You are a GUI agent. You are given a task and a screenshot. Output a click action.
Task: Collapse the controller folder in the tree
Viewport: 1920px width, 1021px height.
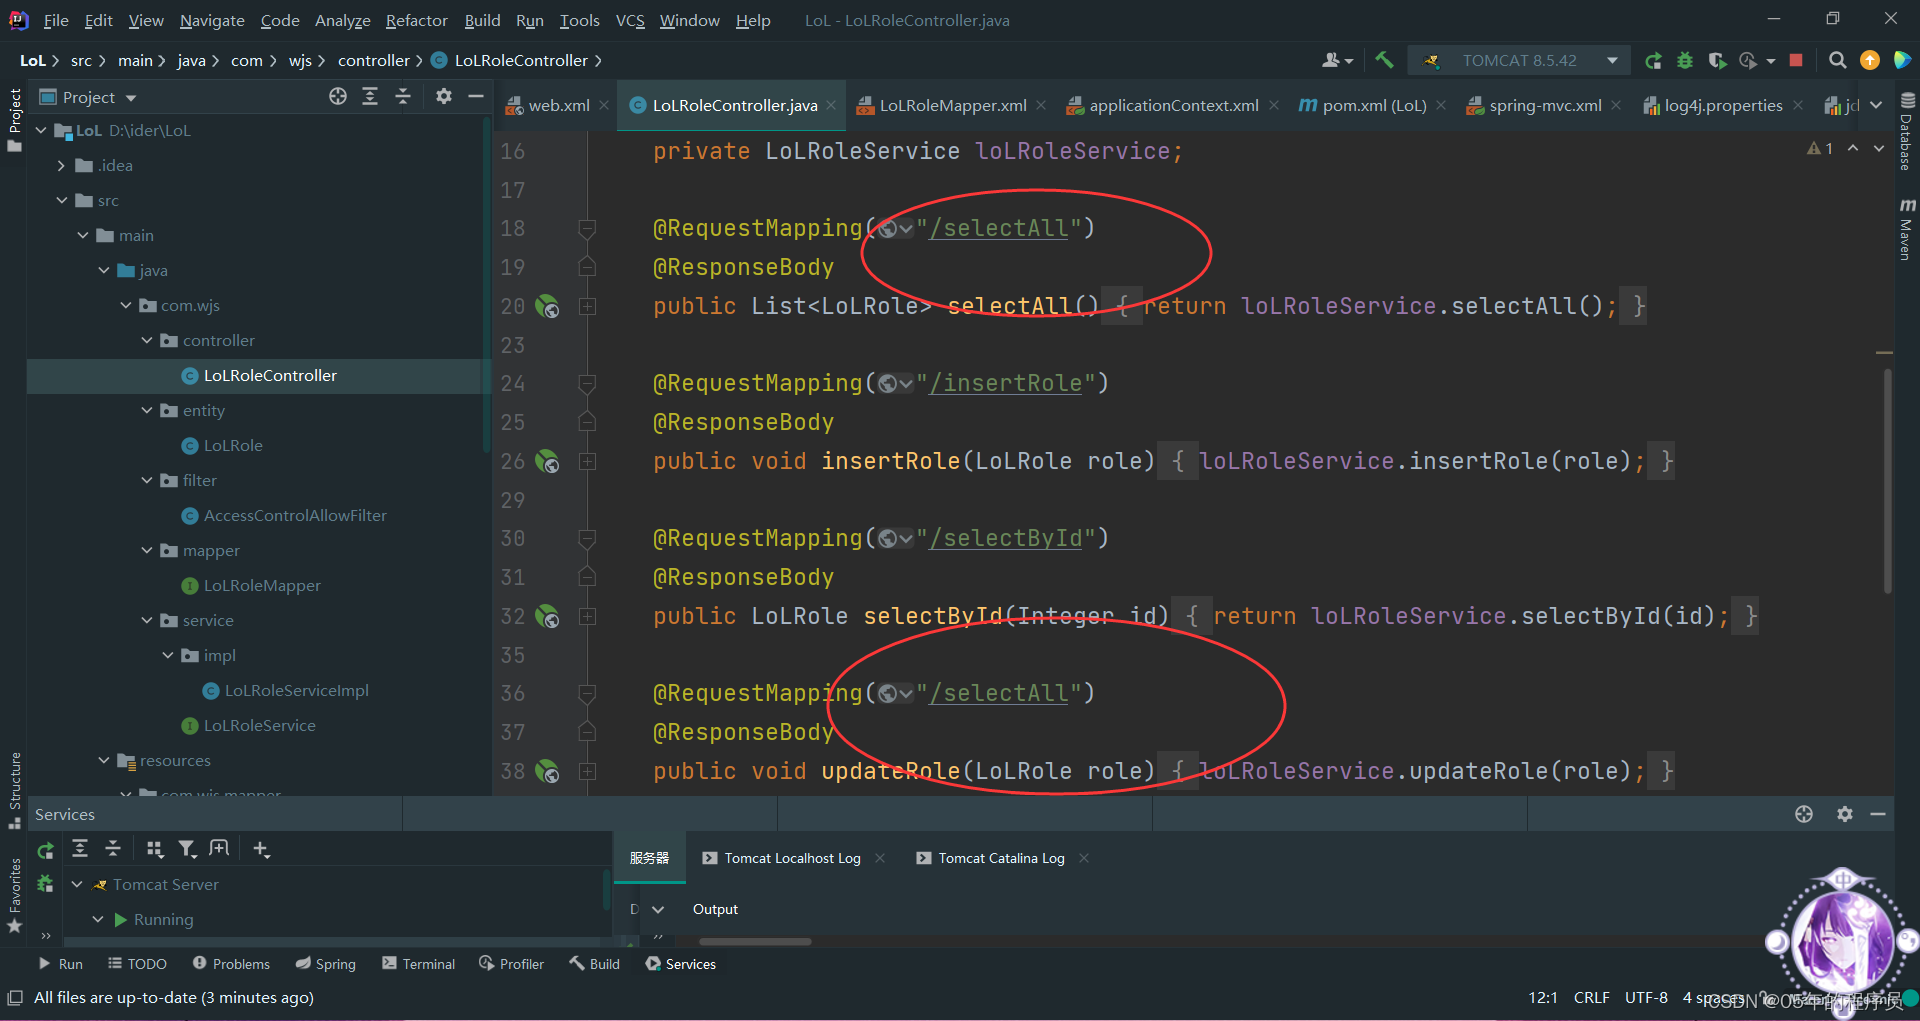click(147, 340)
